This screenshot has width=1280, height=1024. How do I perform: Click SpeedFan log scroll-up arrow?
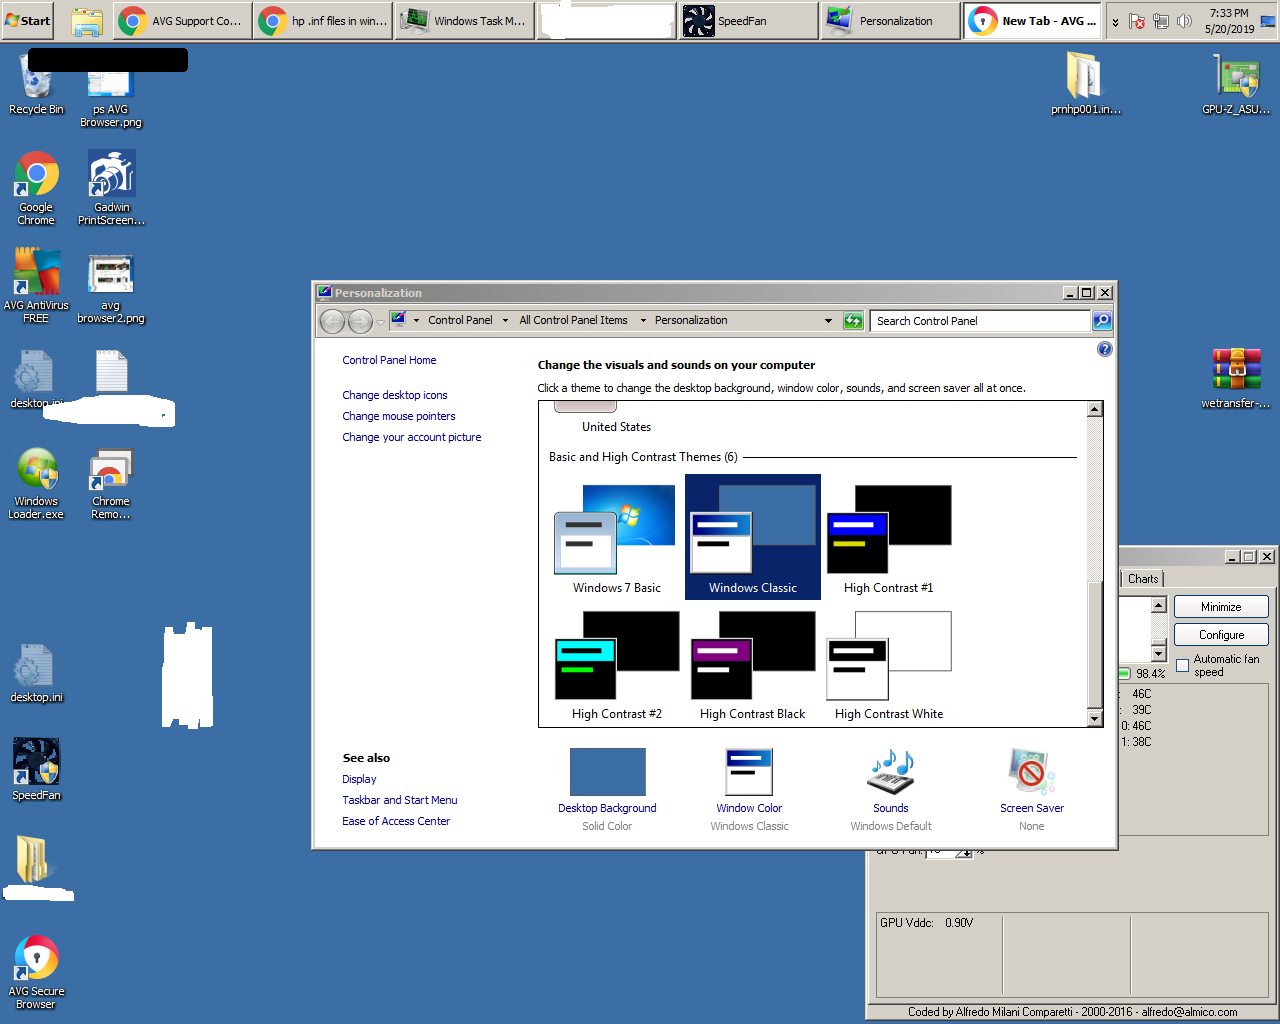pyautogui.click(x=1159, y=604)
